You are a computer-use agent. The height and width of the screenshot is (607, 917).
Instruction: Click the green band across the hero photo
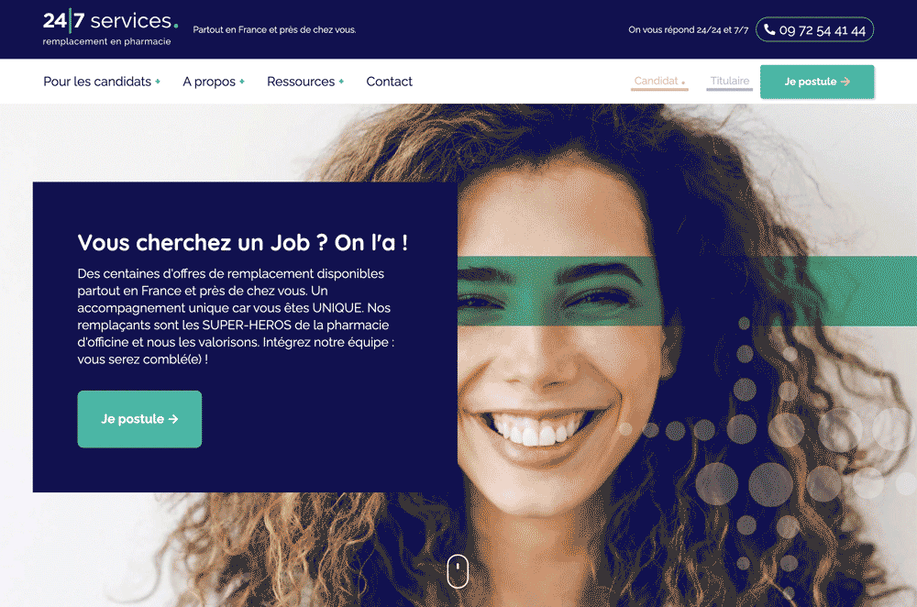pos(687,291)
